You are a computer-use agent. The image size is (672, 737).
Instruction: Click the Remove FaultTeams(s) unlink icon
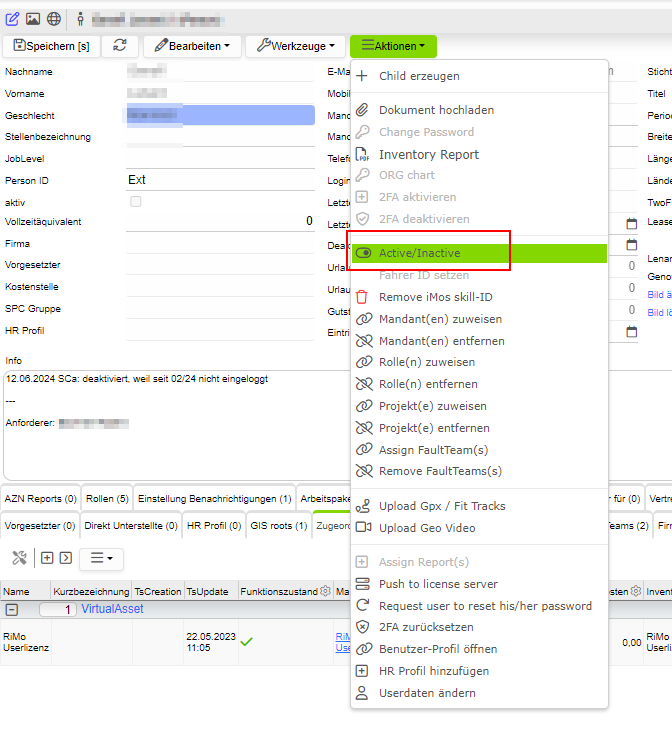pyautogui.click(x=364, y=471)
